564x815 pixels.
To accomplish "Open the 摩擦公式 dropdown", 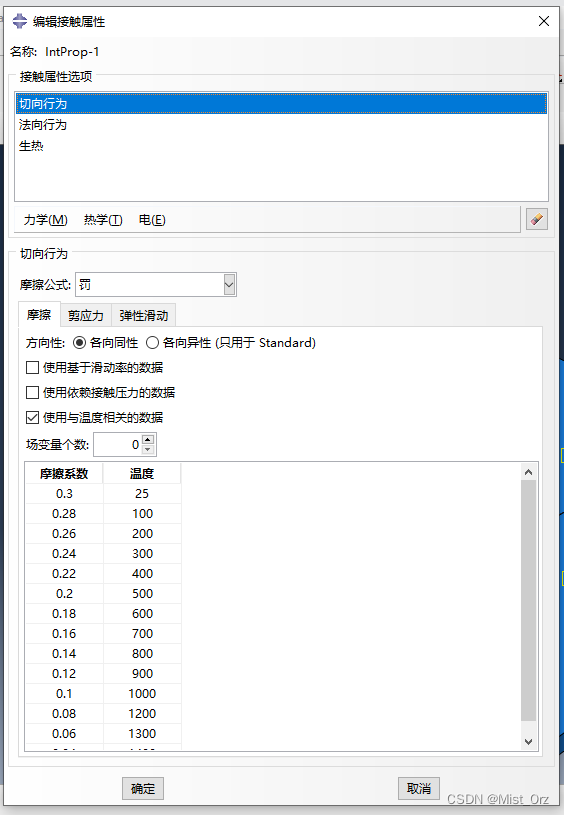I will (x=229, y=285).
